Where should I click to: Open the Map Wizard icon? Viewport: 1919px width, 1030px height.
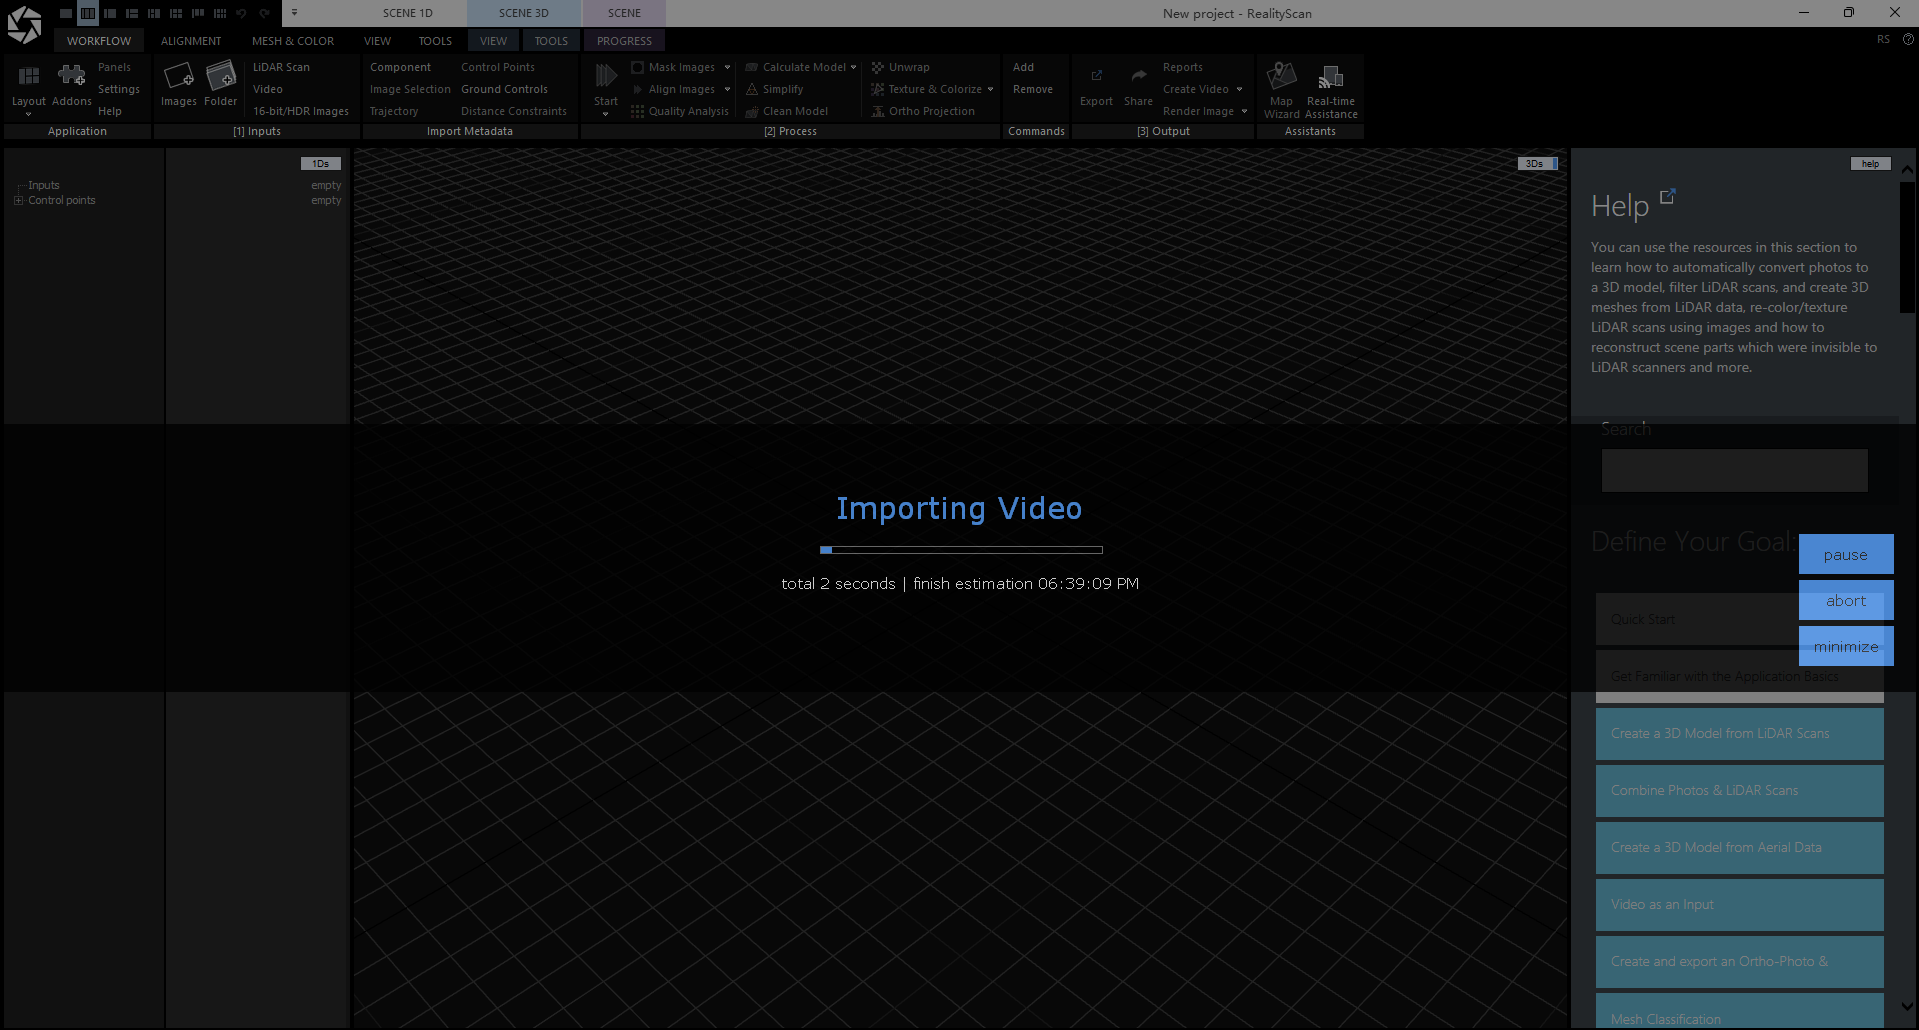tap(1282, 76)
